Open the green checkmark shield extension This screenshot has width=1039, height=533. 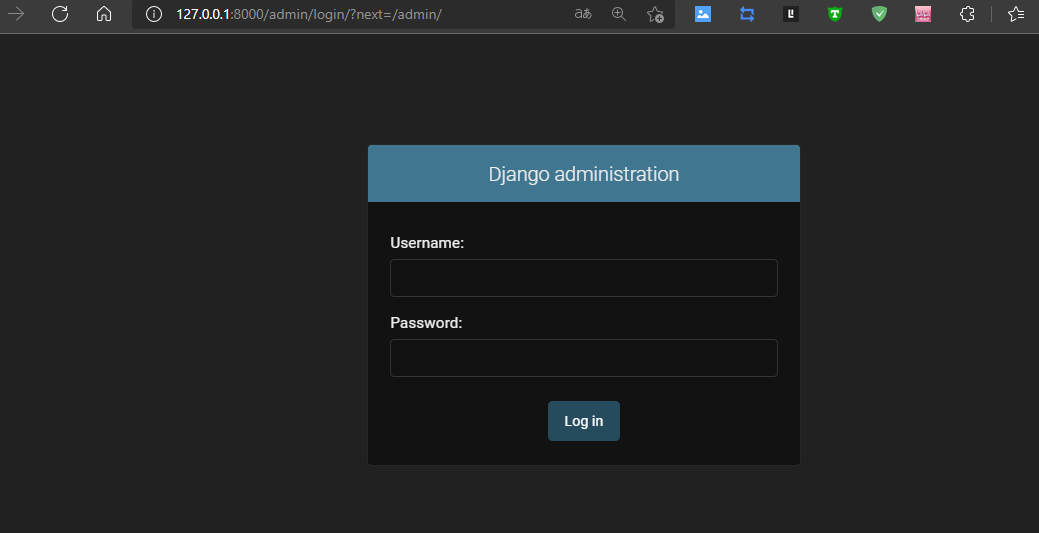tap(879, 14)
